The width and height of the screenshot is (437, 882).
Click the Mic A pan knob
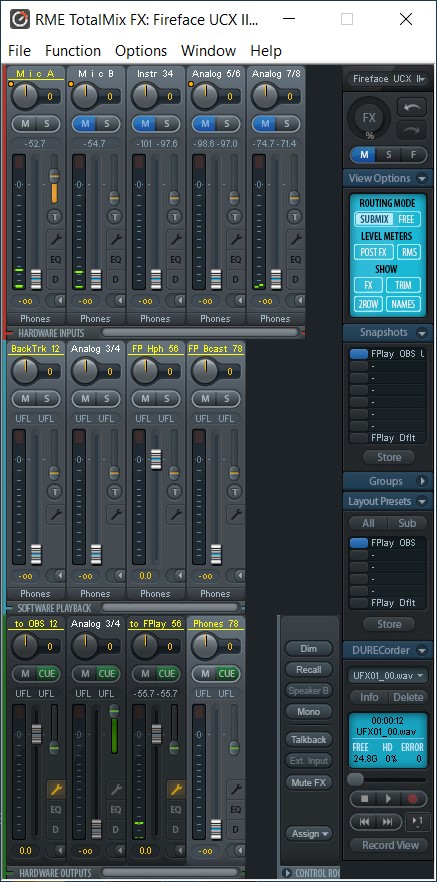click(25, 96)
